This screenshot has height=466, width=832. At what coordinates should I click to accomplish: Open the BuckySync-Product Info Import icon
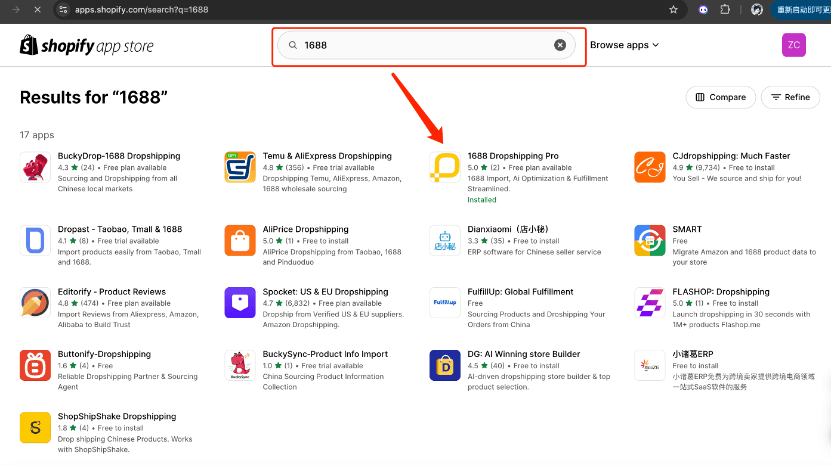pos(240,365)
